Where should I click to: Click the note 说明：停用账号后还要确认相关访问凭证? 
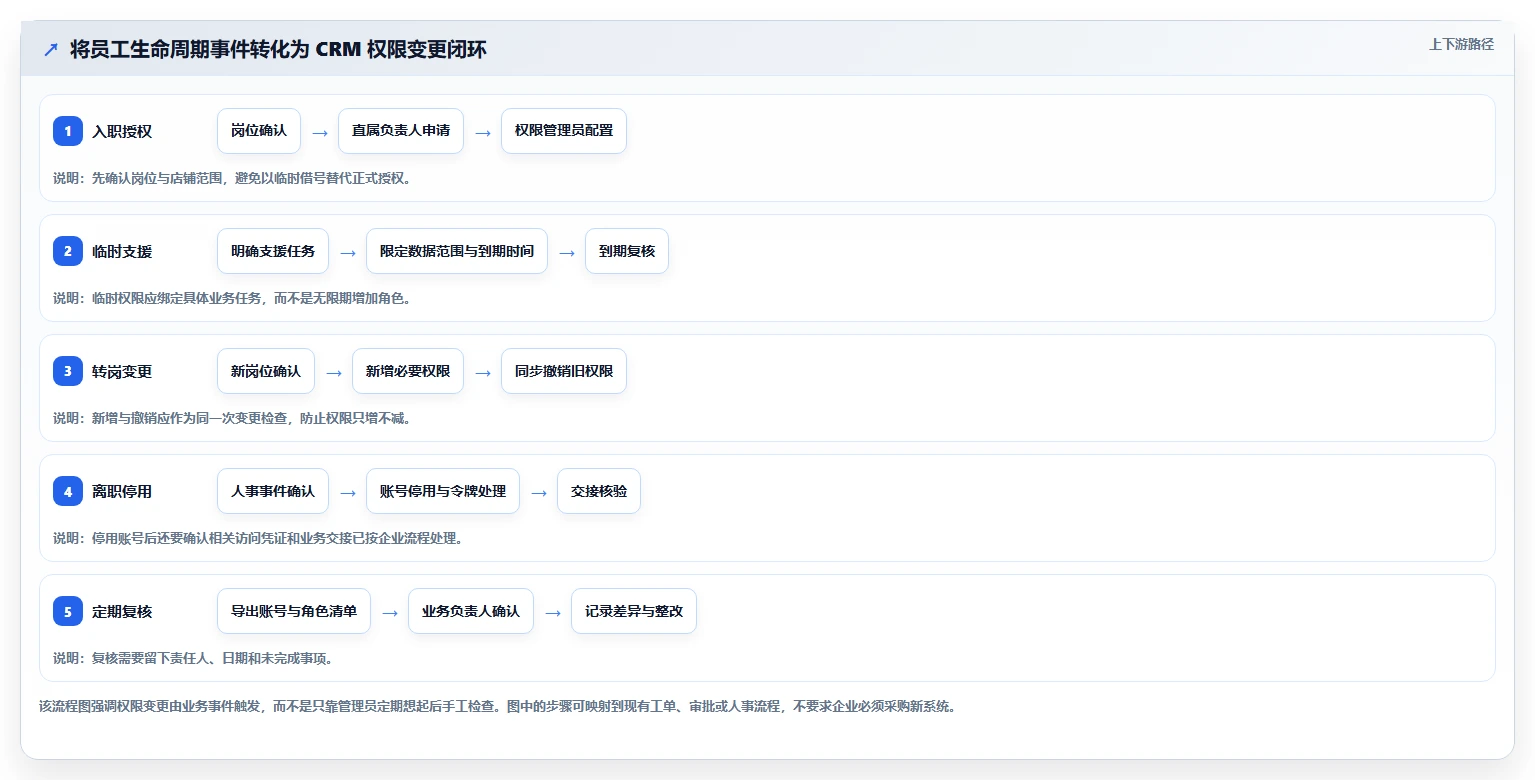coord(258,538)
